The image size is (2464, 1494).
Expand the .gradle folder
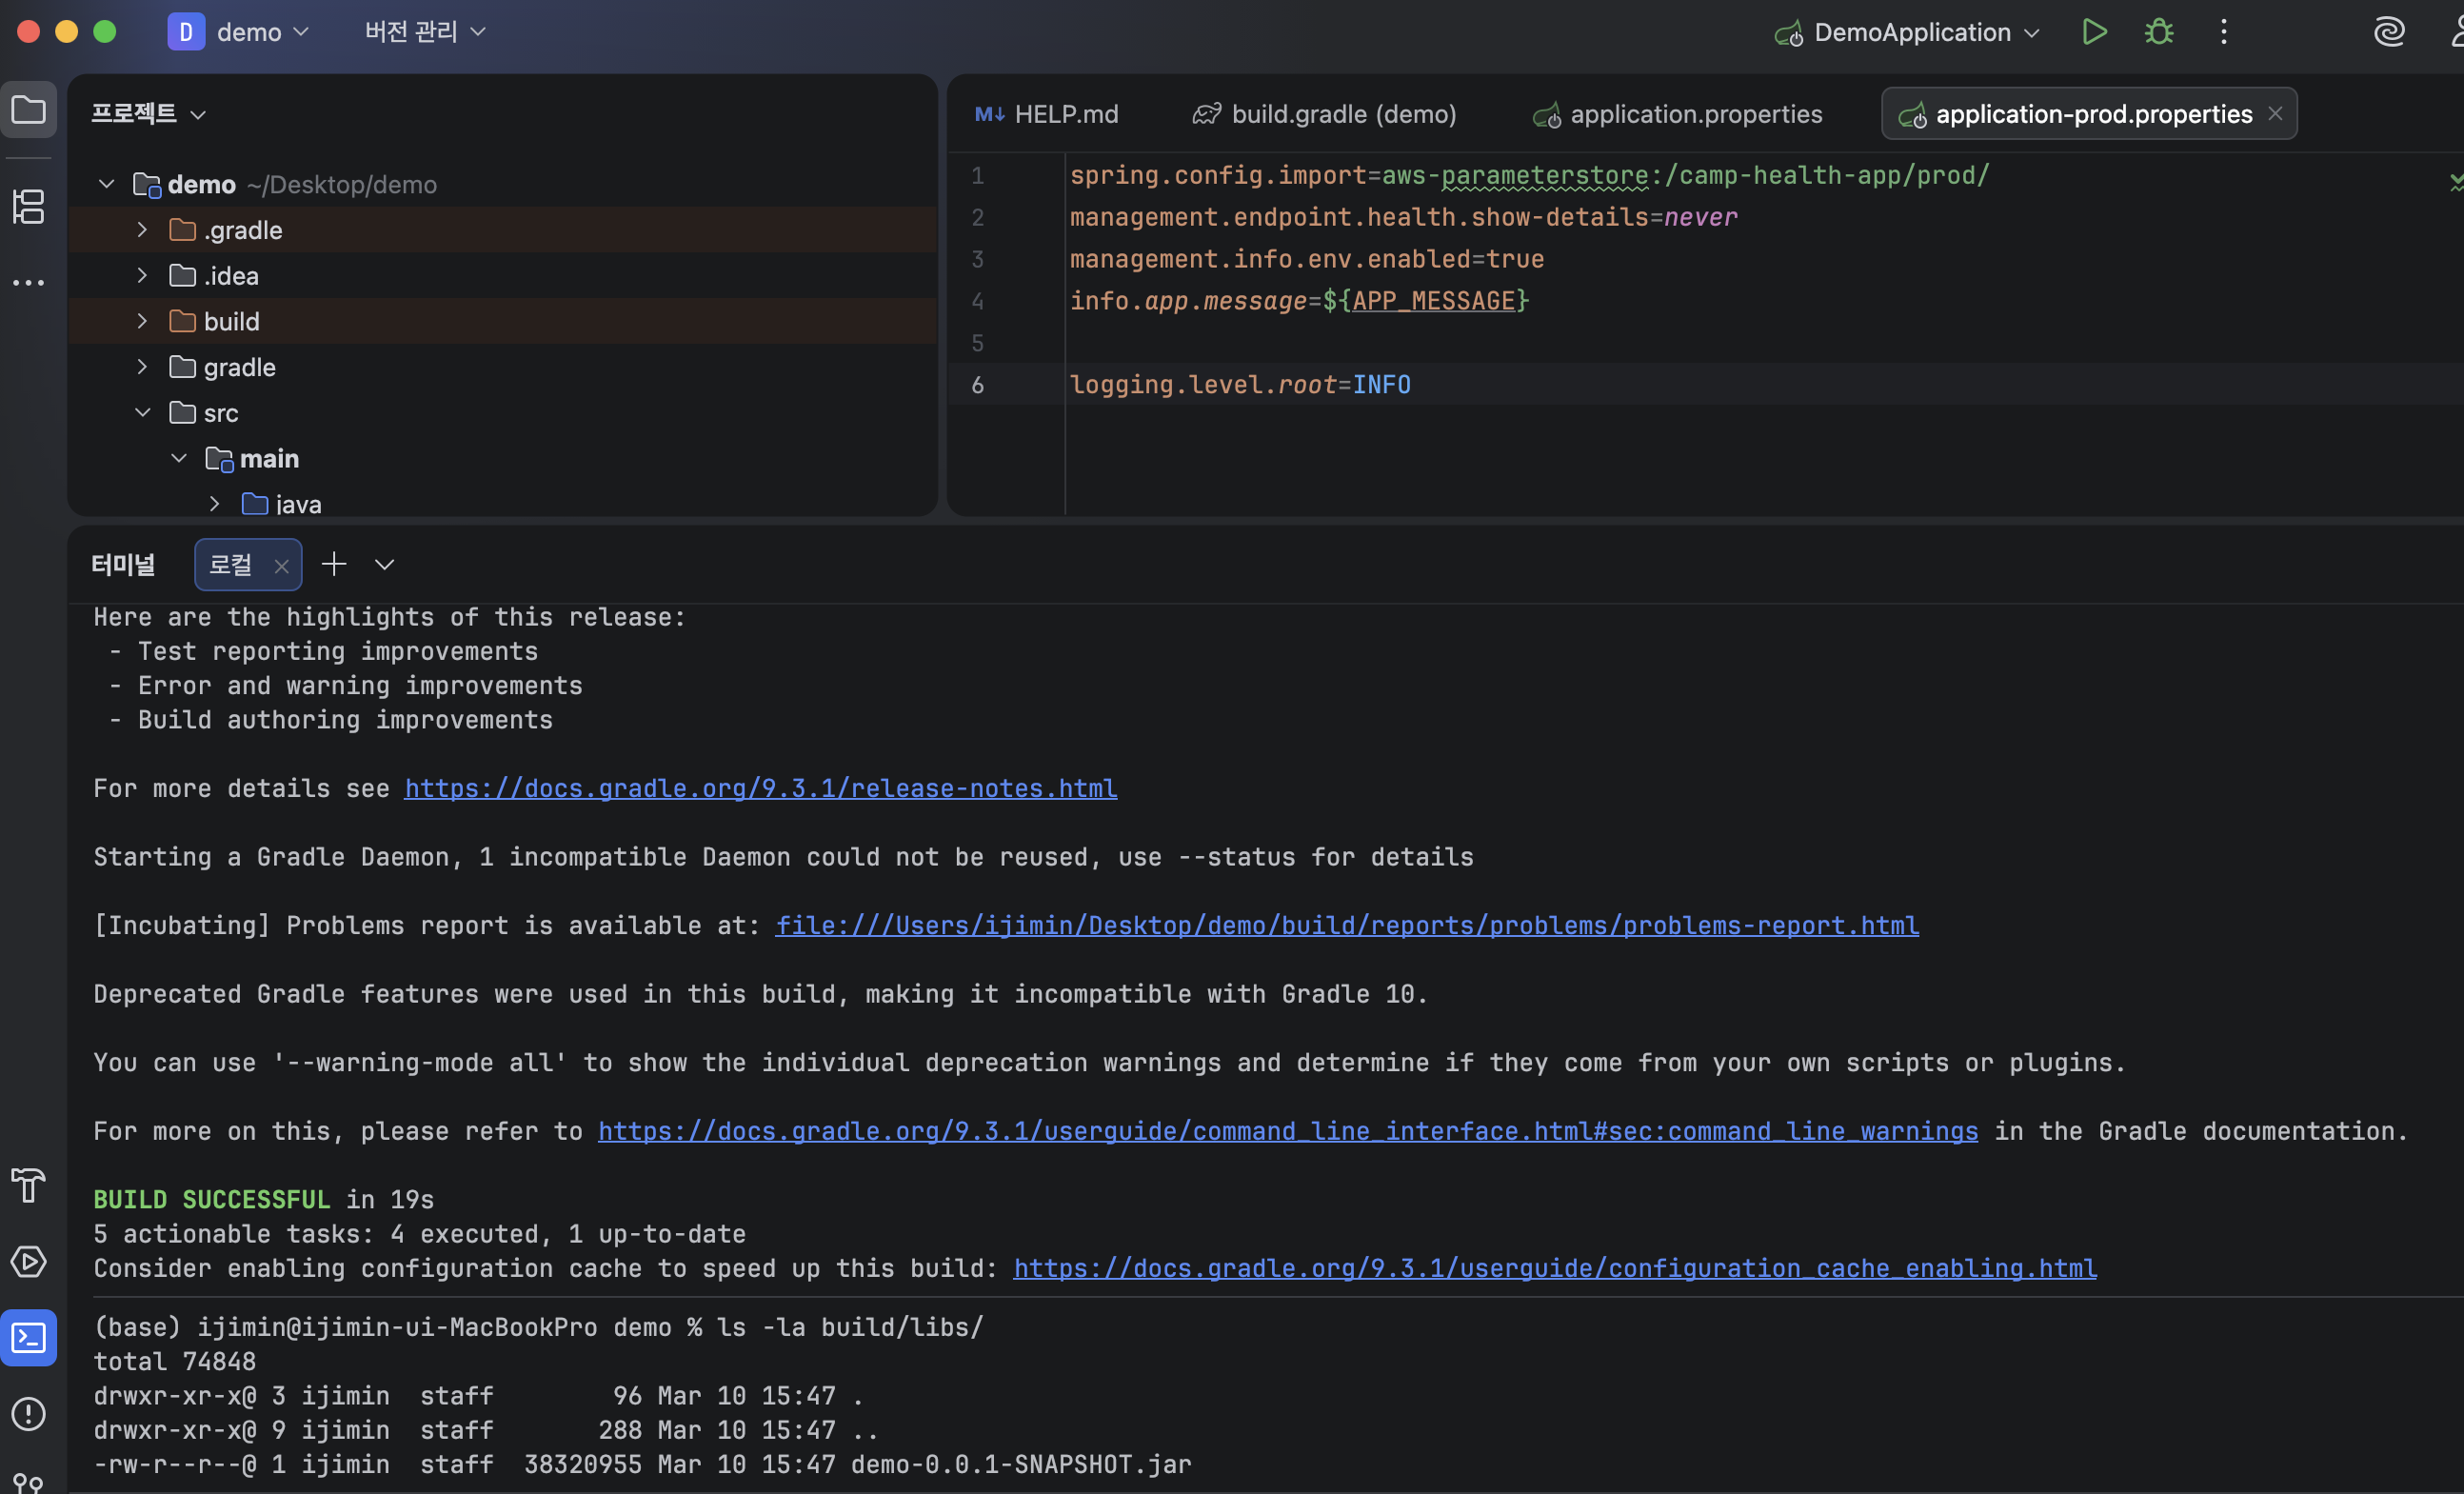142,230
